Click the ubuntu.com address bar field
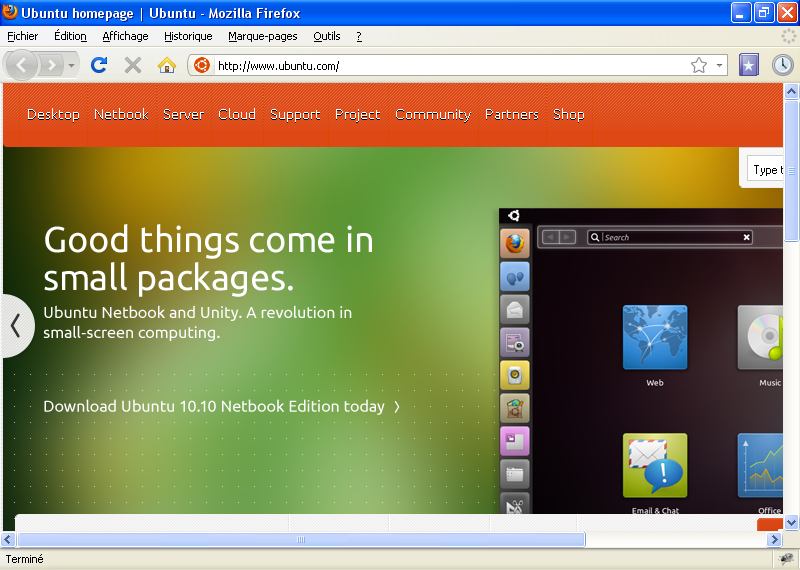 click(x=440, y=66)
